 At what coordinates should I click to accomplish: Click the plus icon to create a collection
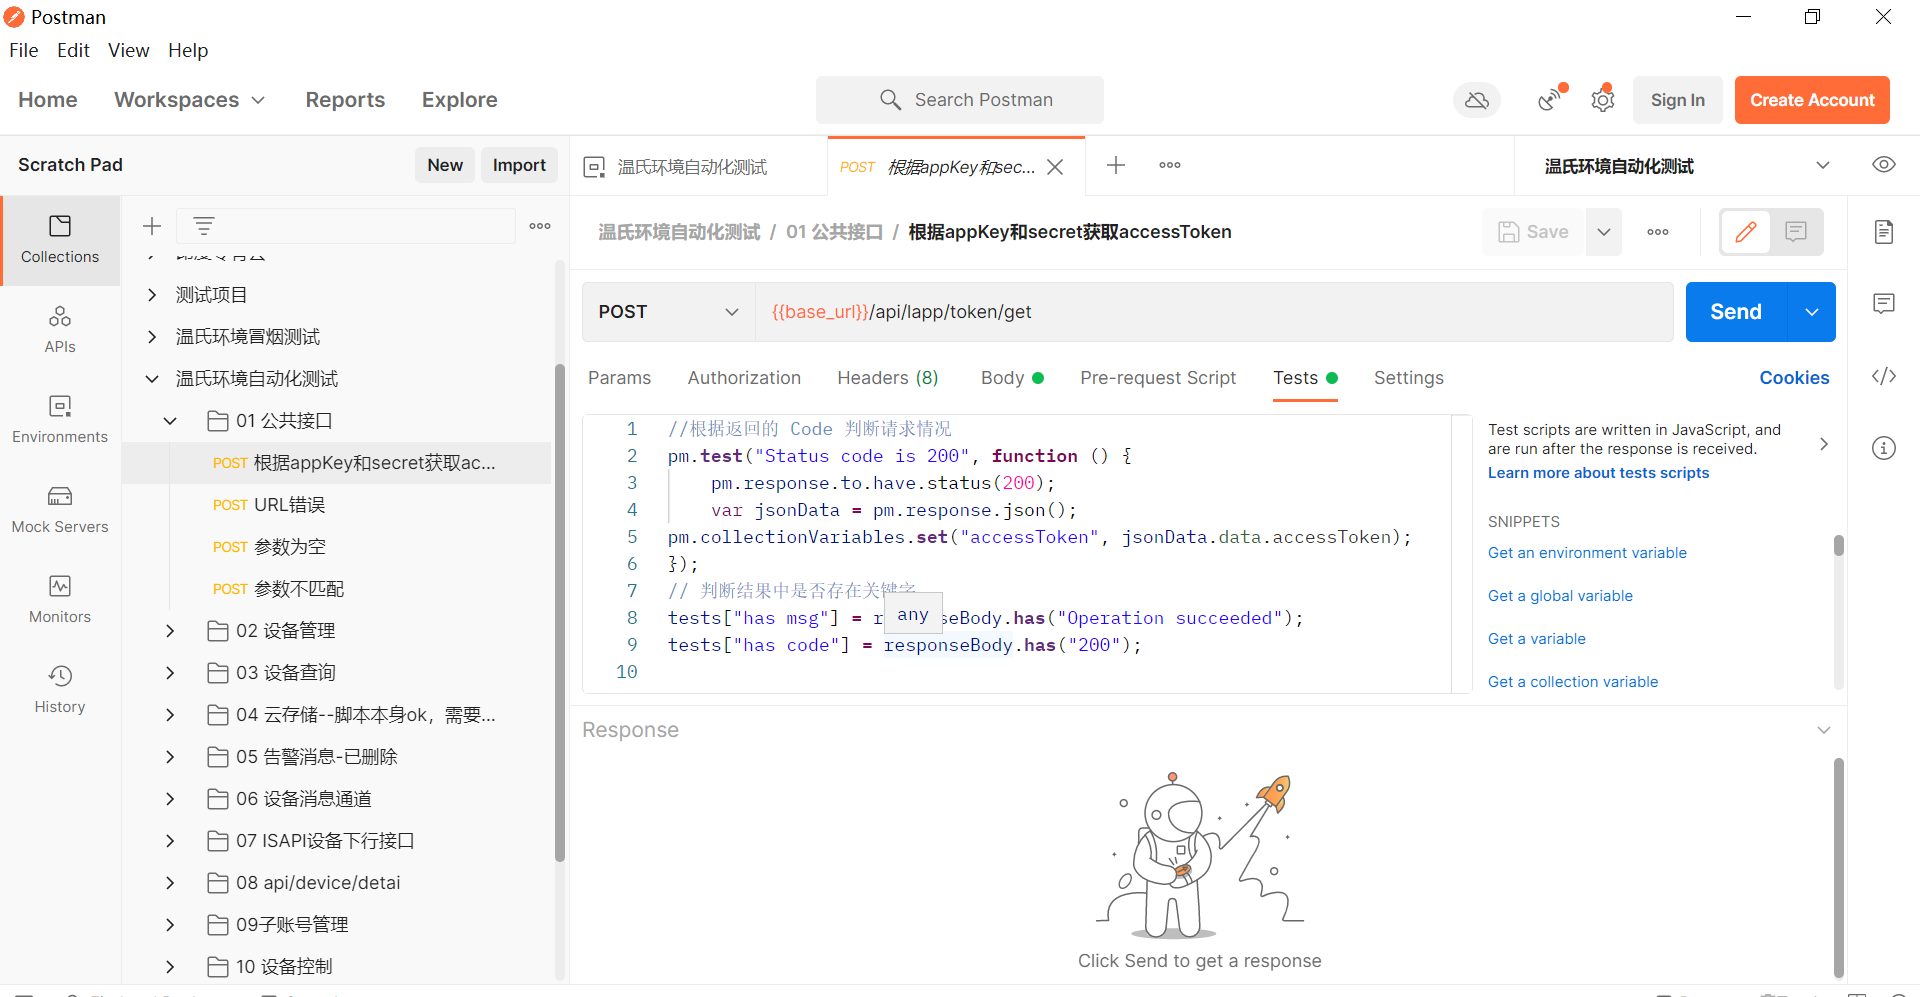coord(152,226)
